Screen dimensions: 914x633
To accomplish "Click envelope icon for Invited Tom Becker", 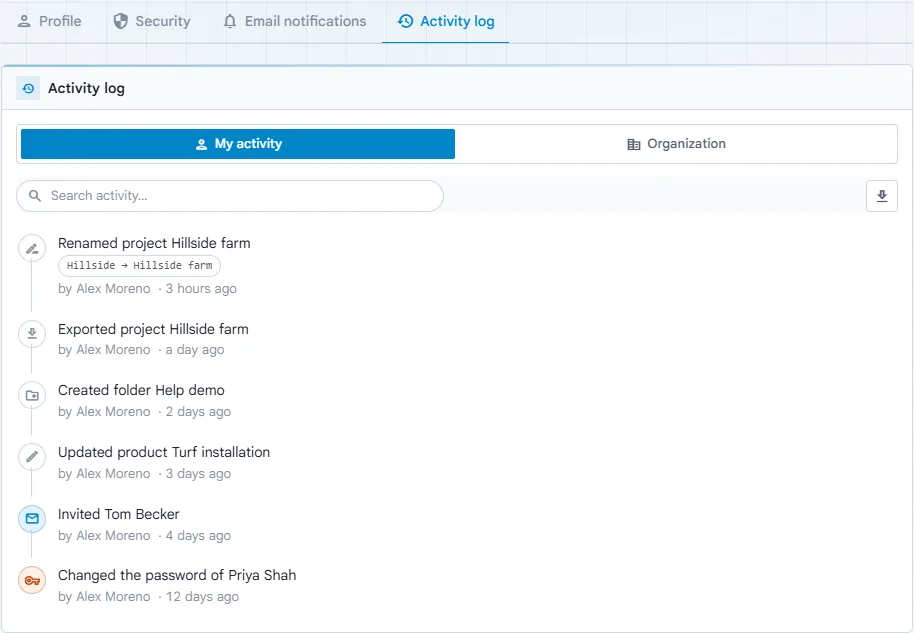I will pyautogui.click(x=32, y=519).
